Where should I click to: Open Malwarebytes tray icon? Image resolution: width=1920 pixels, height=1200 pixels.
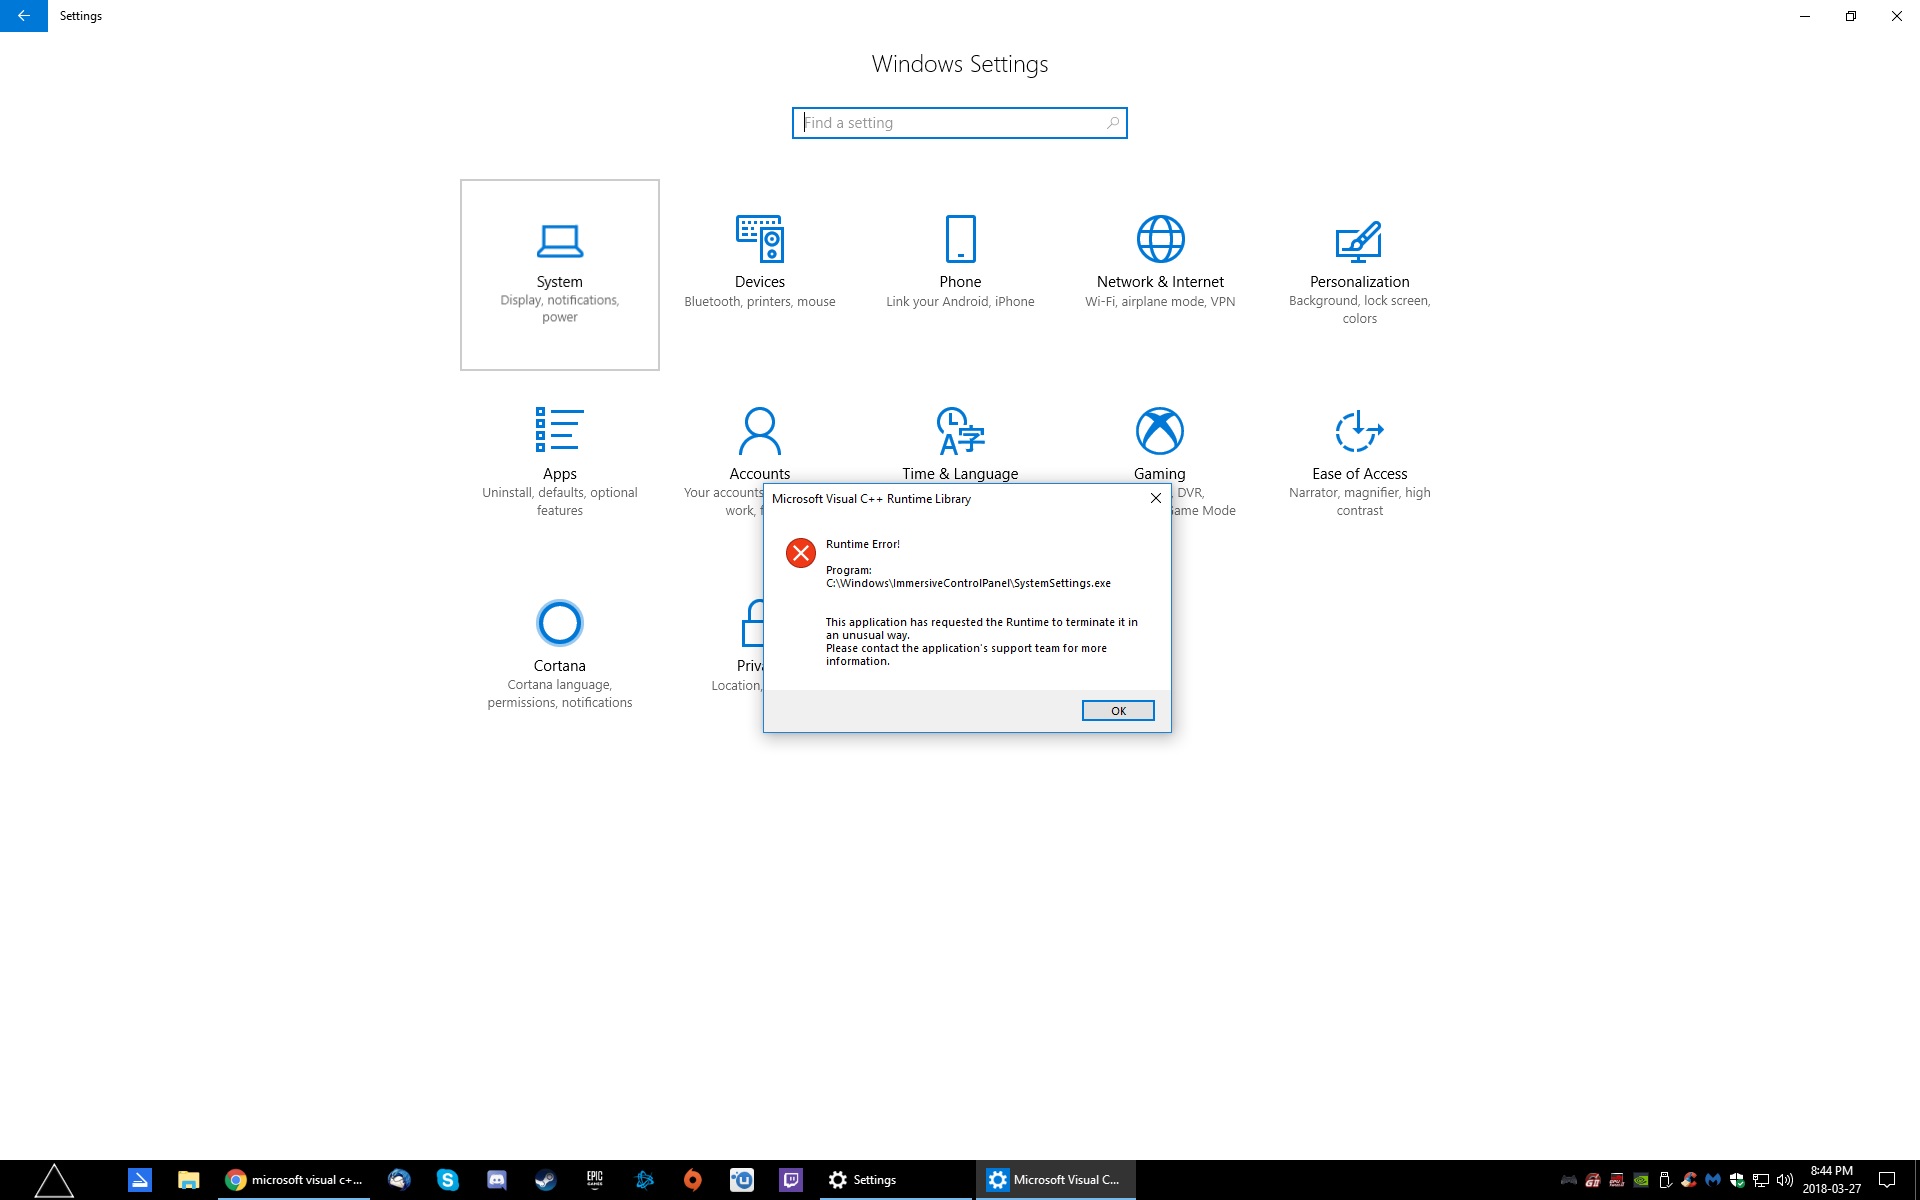tap(1713, 1180)
